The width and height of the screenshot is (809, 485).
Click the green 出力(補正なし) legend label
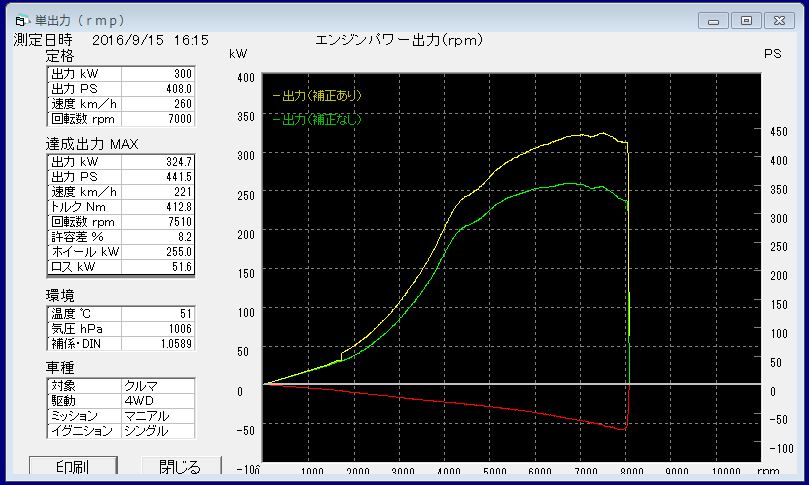click(316, 119)
